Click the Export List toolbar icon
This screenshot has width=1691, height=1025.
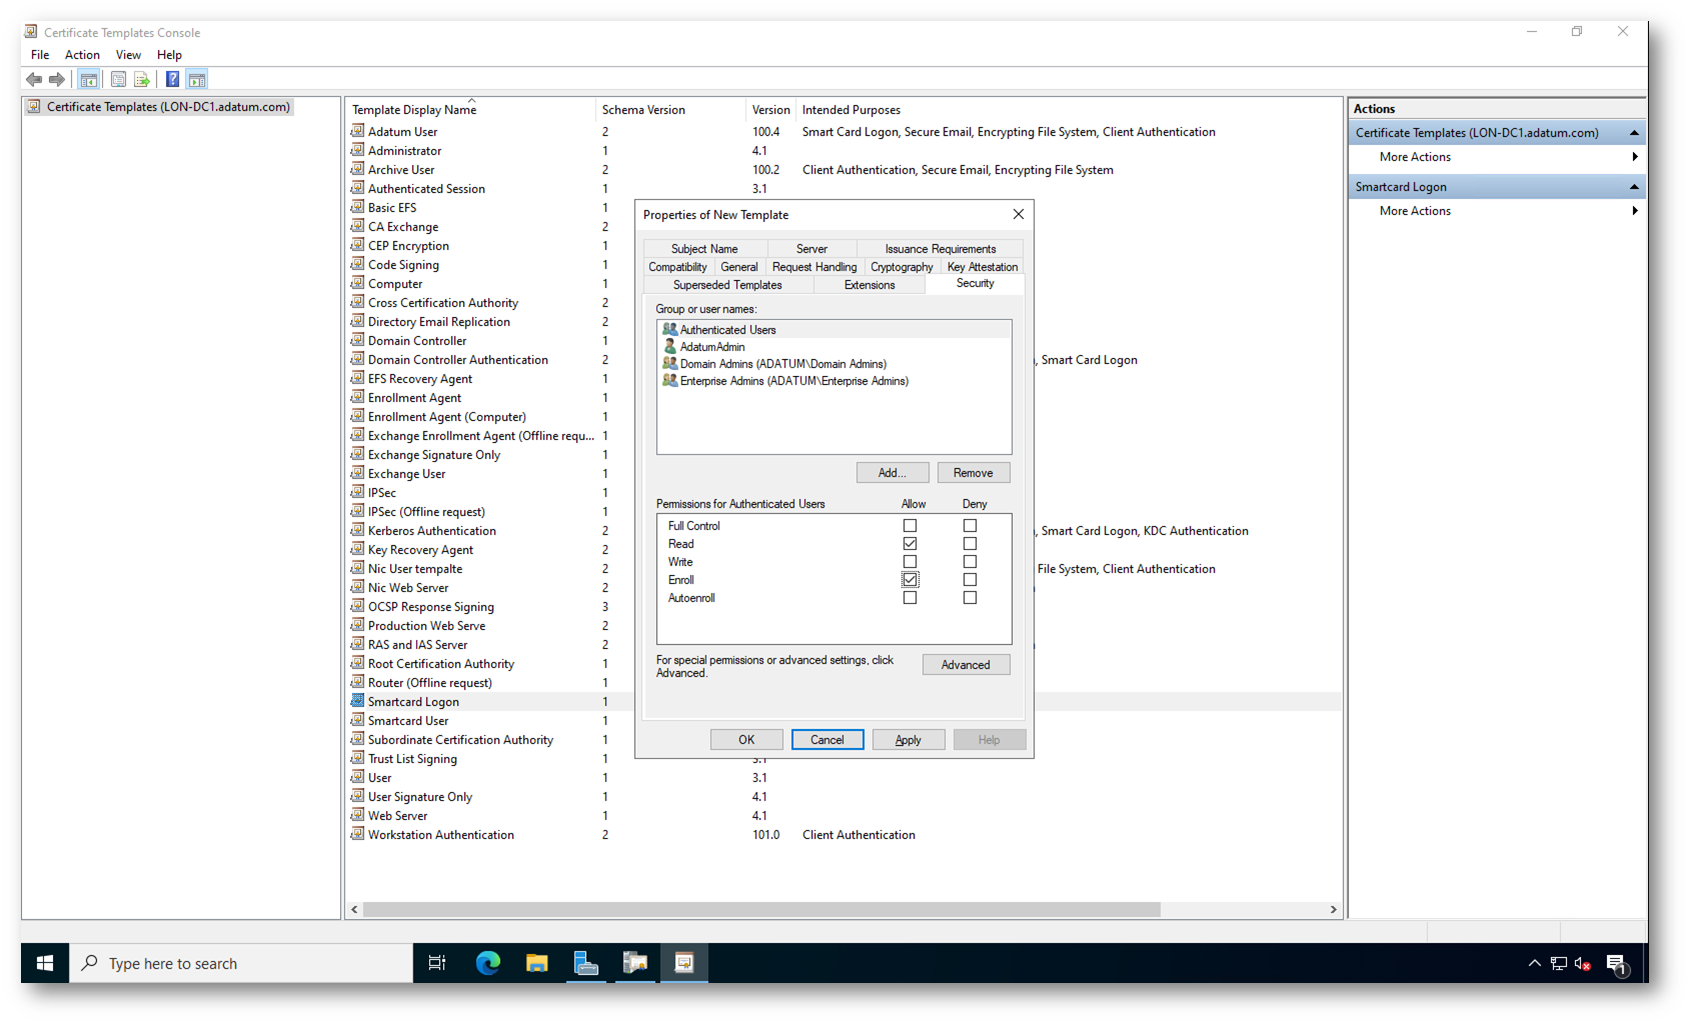click(142, 80)
